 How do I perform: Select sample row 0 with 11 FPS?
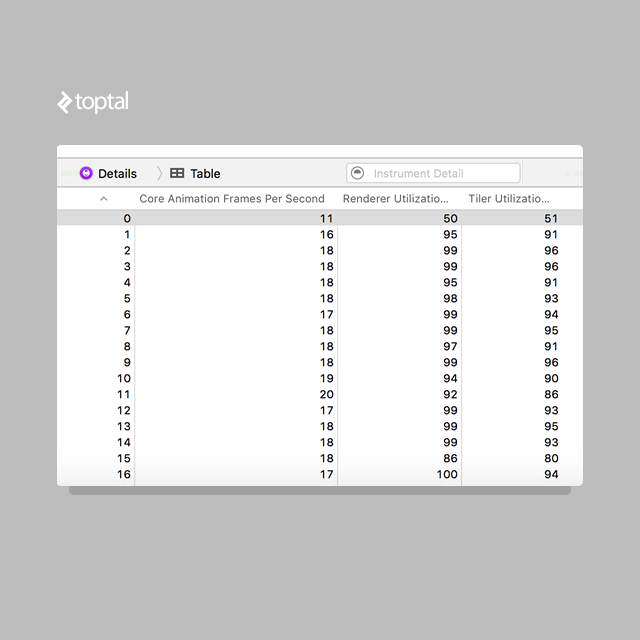[x=320, y=218]
